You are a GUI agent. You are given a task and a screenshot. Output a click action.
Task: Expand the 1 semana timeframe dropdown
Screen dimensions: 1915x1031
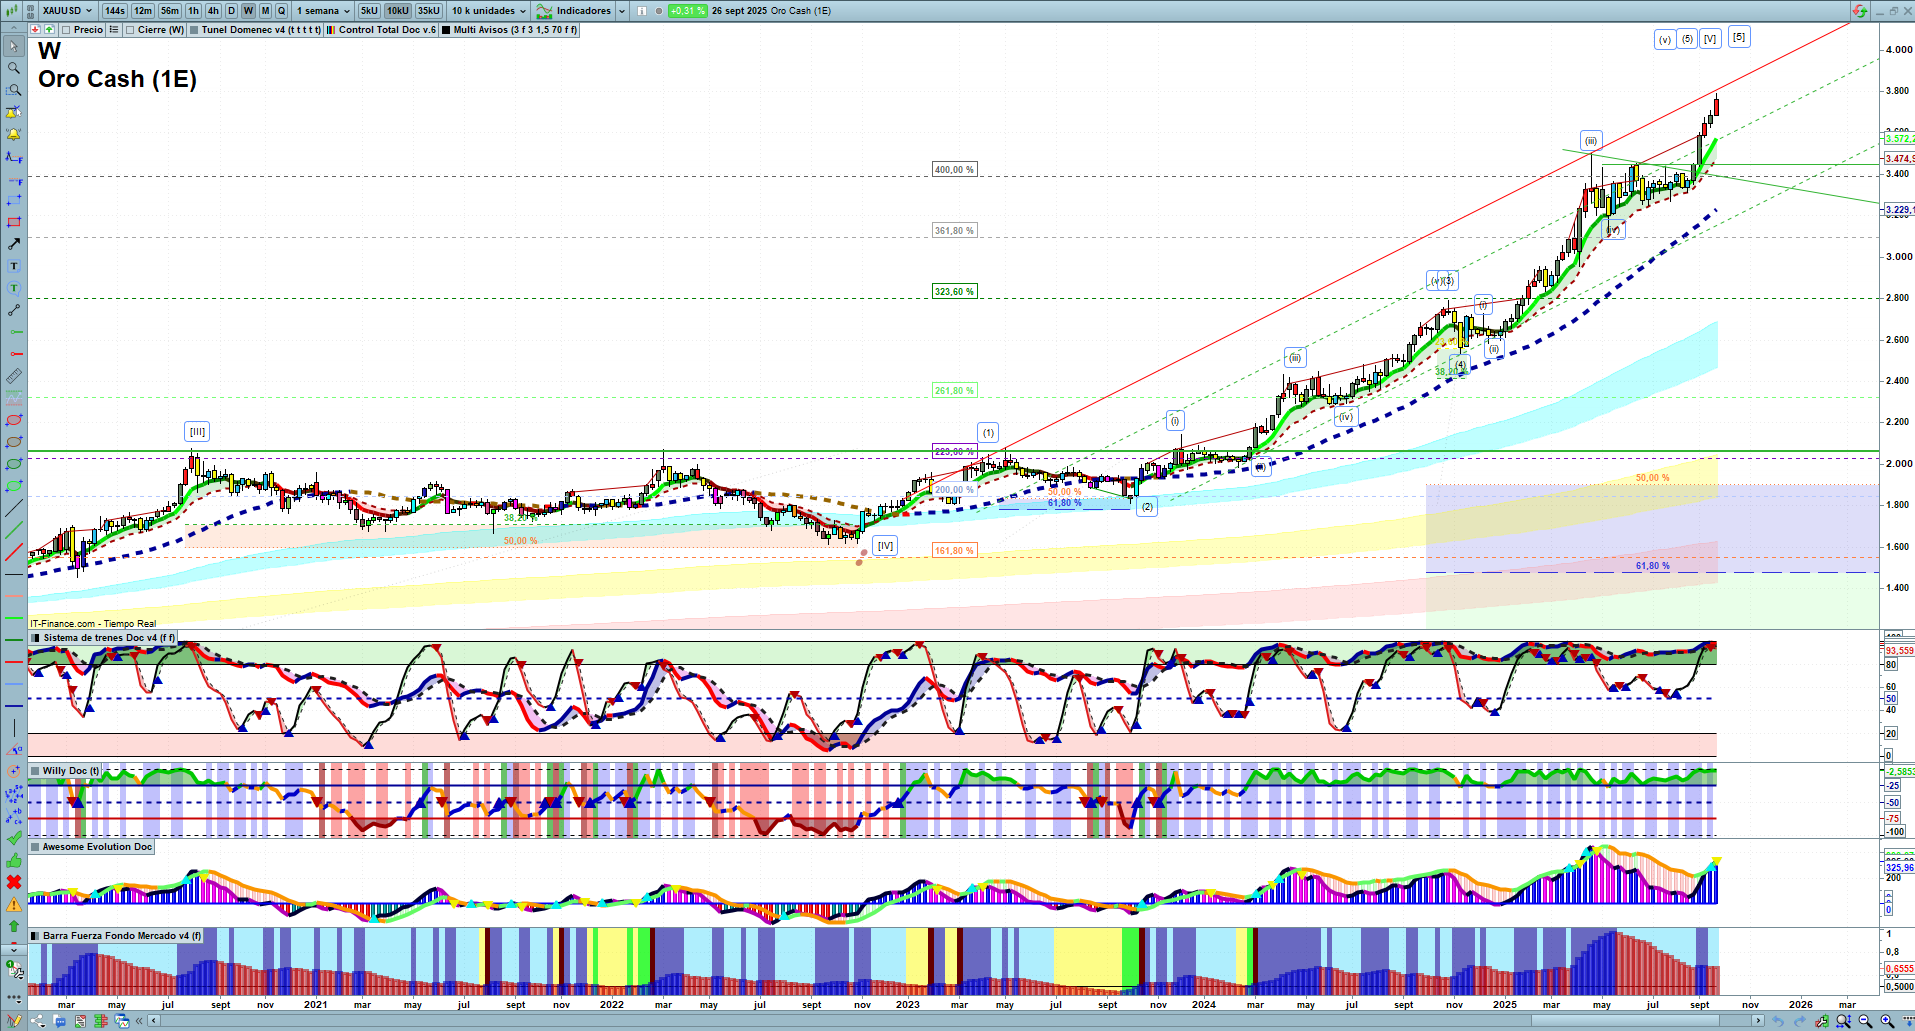pos(323,11)
